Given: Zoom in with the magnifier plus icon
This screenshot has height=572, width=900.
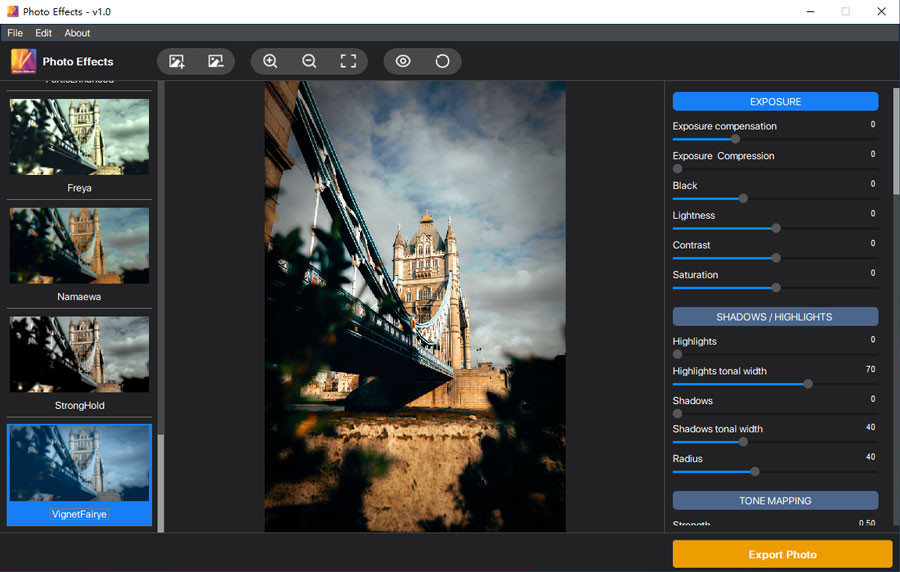Looking at the screenshot, I should click(270, 61).
